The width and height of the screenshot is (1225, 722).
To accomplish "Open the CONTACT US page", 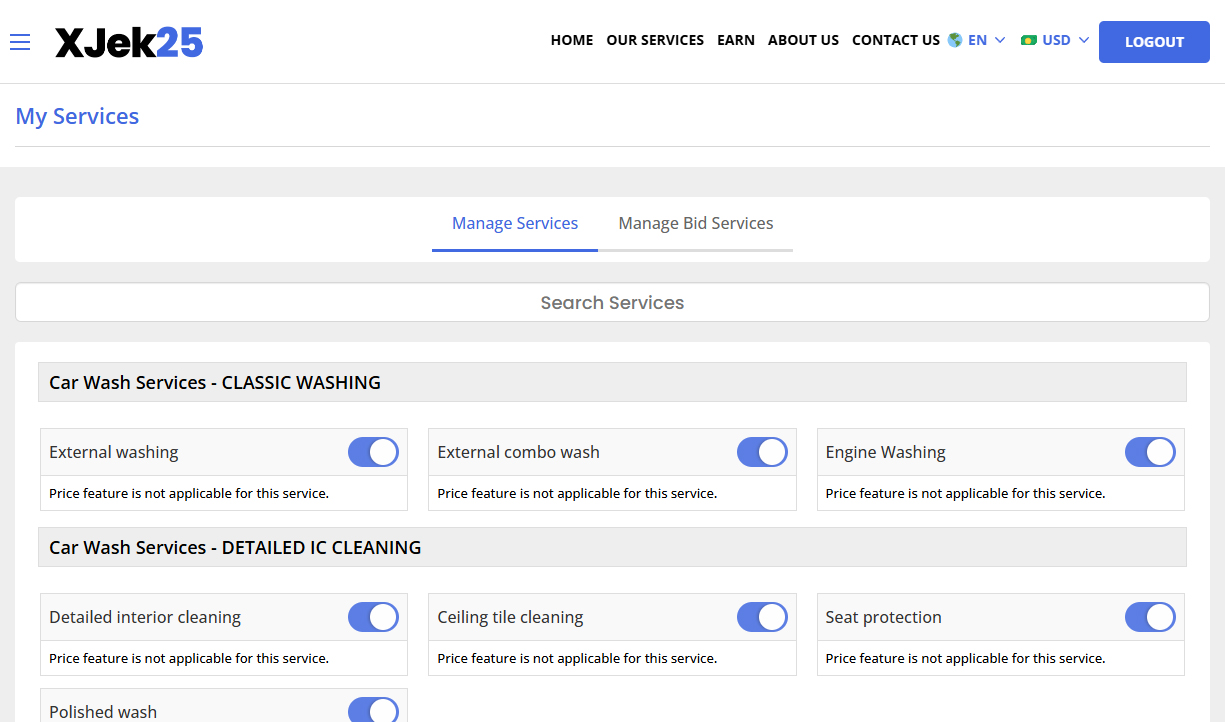I will pos(895,40).
